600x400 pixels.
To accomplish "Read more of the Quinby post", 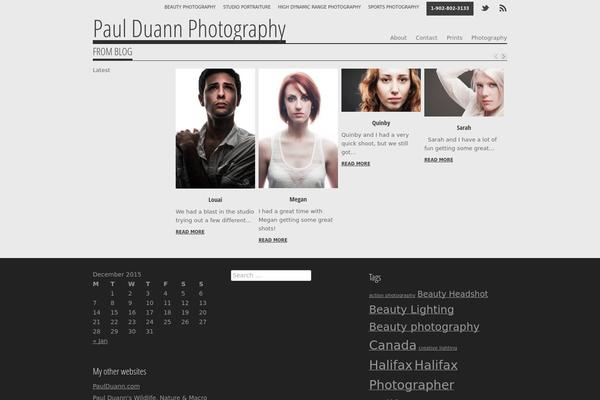I will coord(355,163).
